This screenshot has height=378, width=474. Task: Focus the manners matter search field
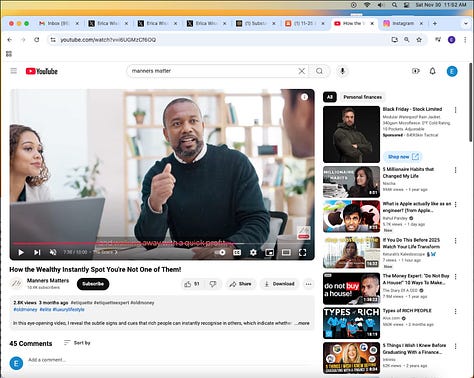(x=213, y=71)
